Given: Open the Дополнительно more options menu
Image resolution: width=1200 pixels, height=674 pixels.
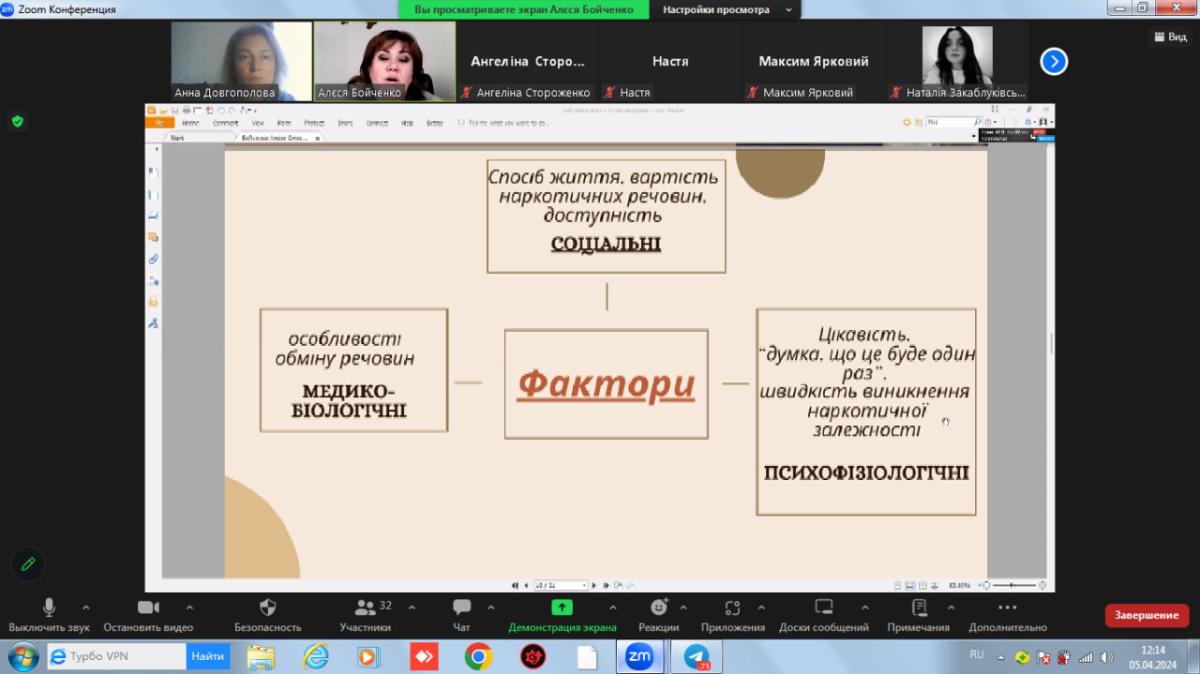Looking at the screenshot, I should [x=1007, y=608].
